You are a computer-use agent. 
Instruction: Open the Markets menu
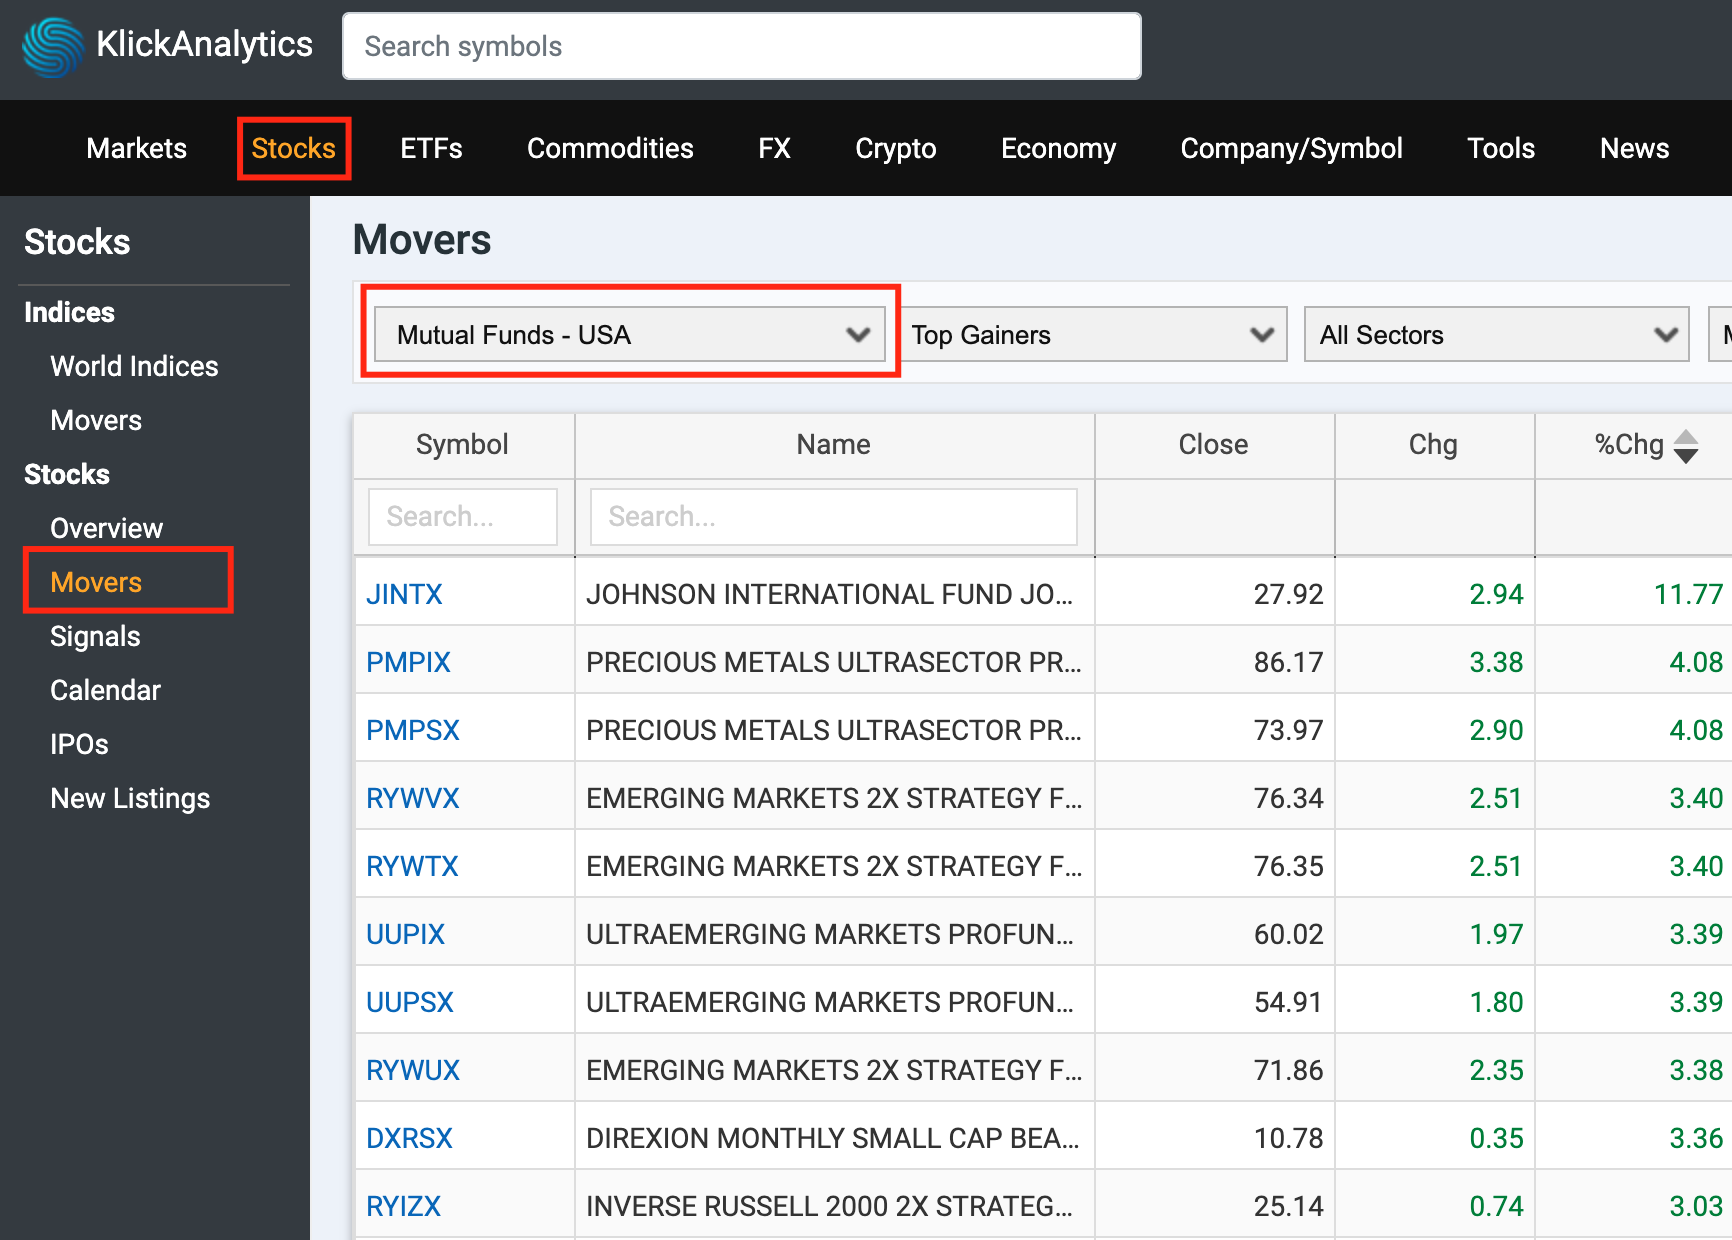(x=136, y=148)
